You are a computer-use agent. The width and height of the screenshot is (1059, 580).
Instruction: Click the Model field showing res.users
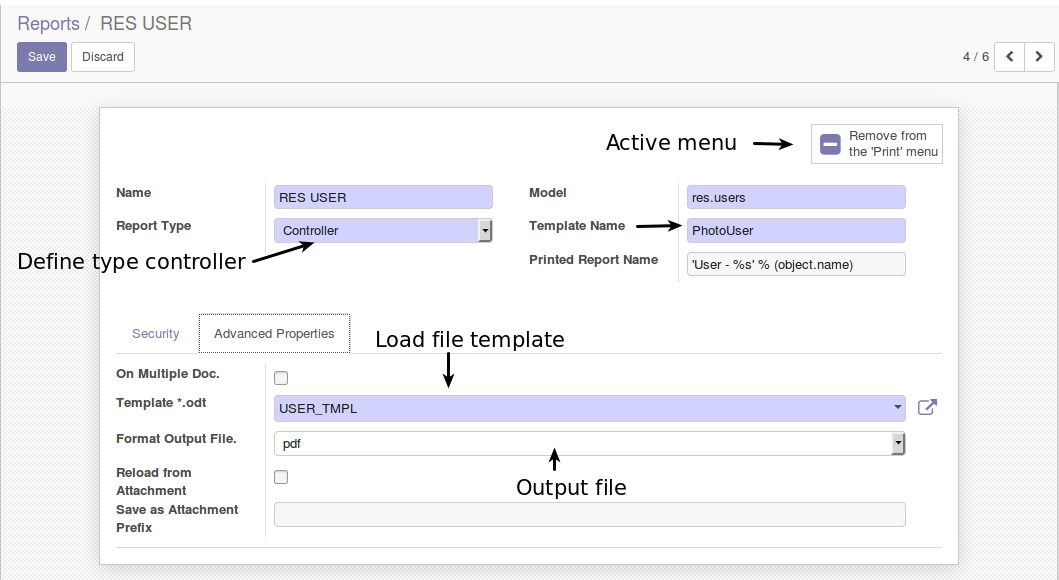(796, 197)
